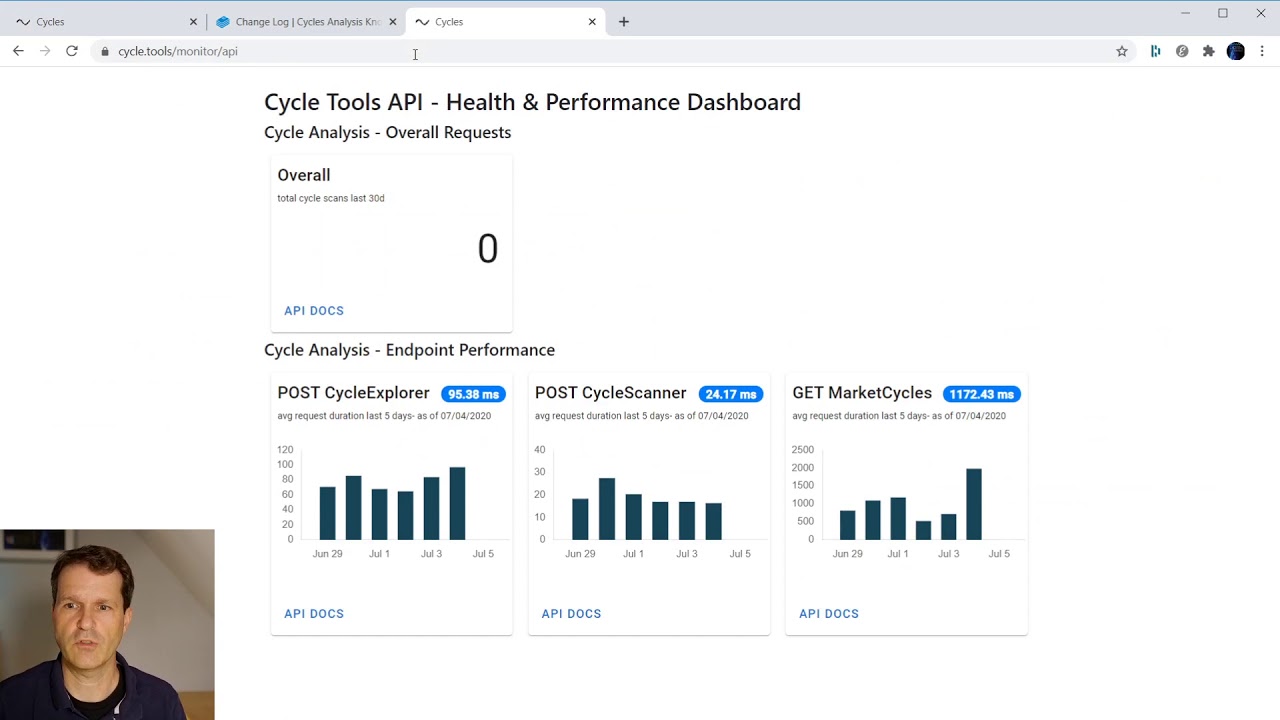Open Chrome three-dot menu
1280x720 pixels.
[x=1262, y=51]
